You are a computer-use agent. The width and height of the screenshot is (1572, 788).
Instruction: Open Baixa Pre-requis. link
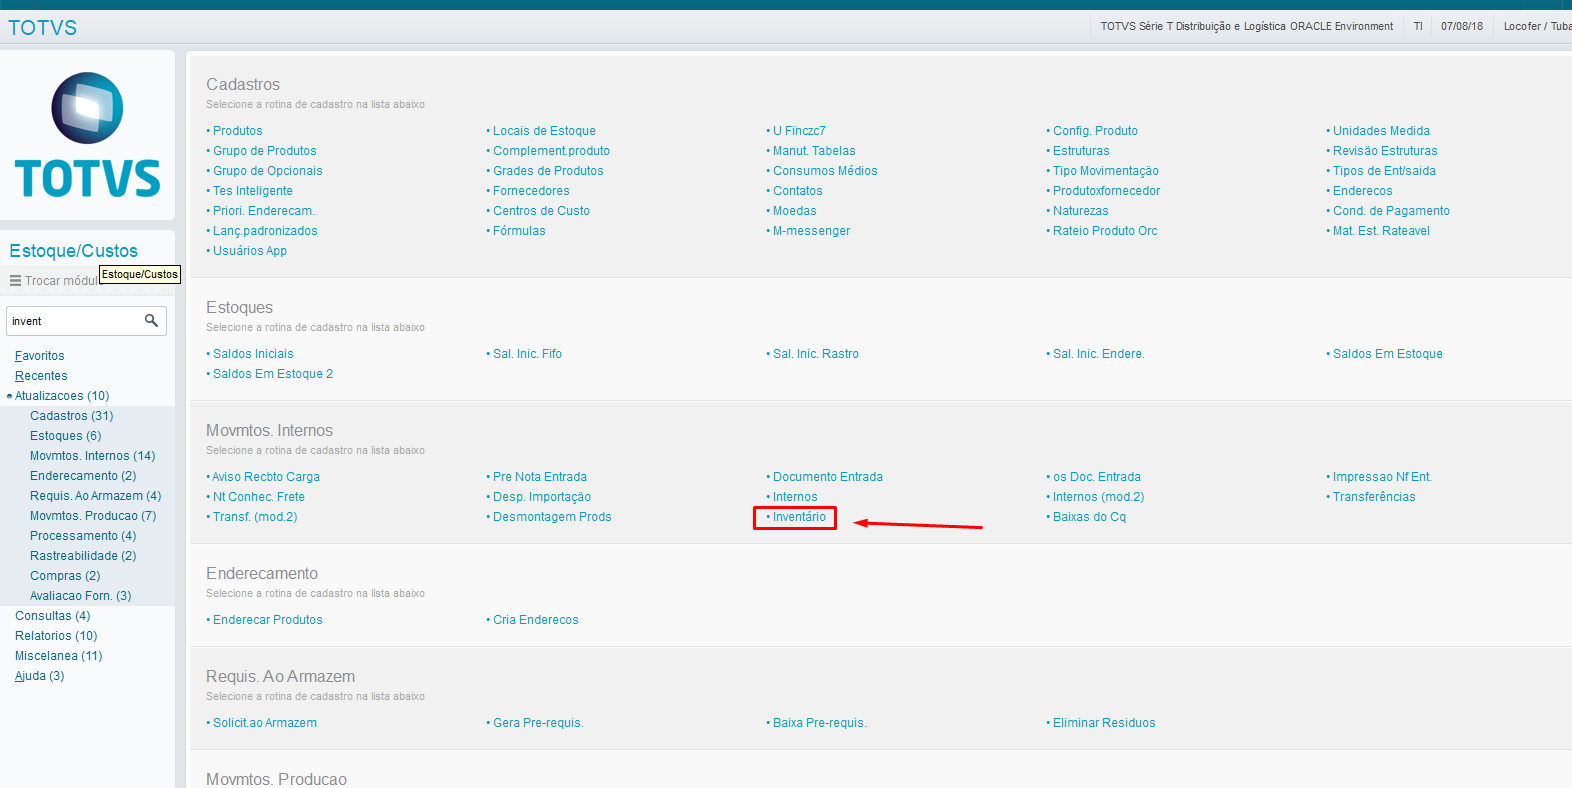(820, 723)
